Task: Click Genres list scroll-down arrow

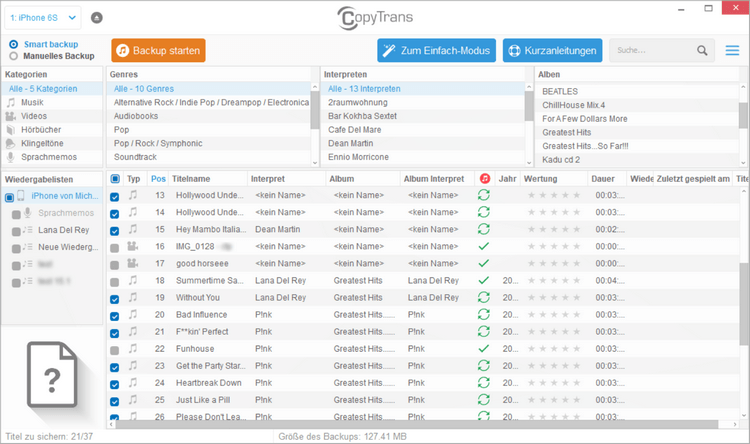Action: coord(315,163)
